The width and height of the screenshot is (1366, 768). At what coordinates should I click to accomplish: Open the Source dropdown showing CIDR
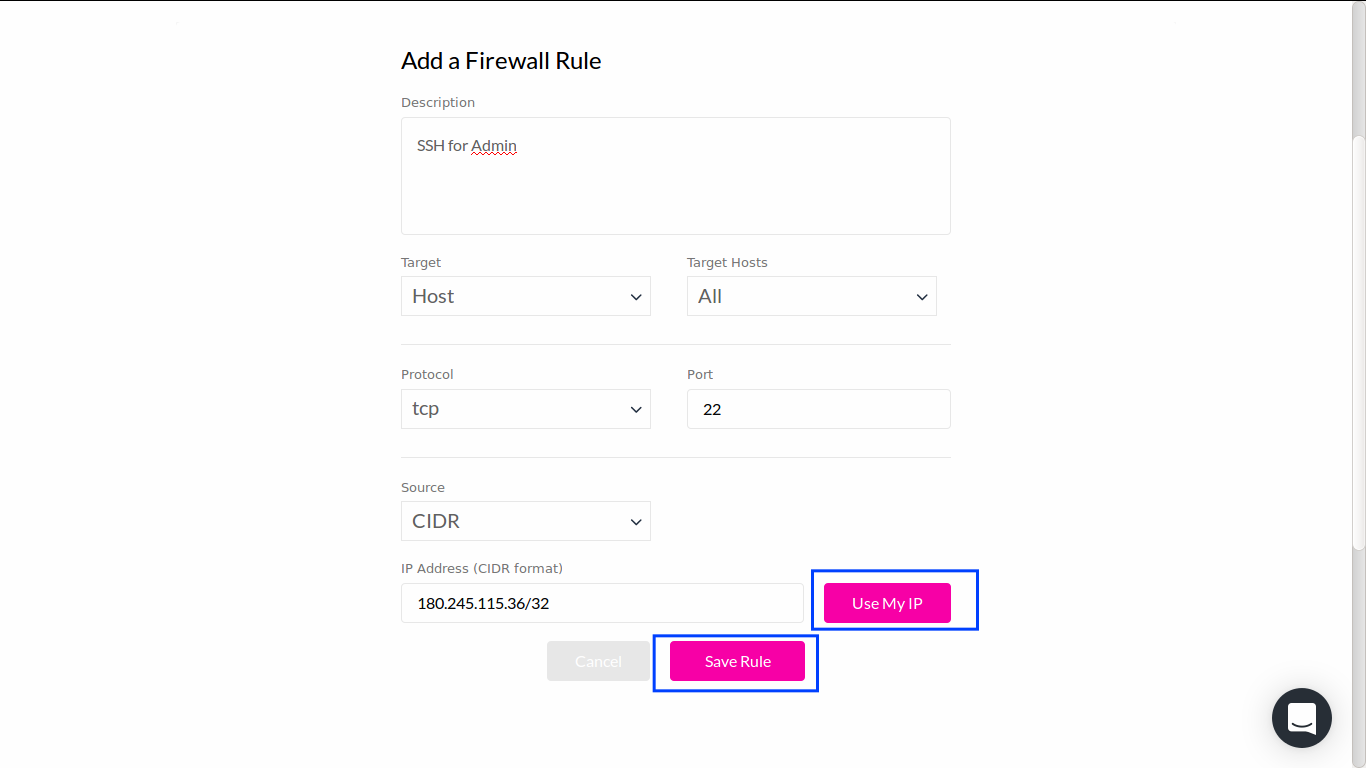[x=525, y=521]
